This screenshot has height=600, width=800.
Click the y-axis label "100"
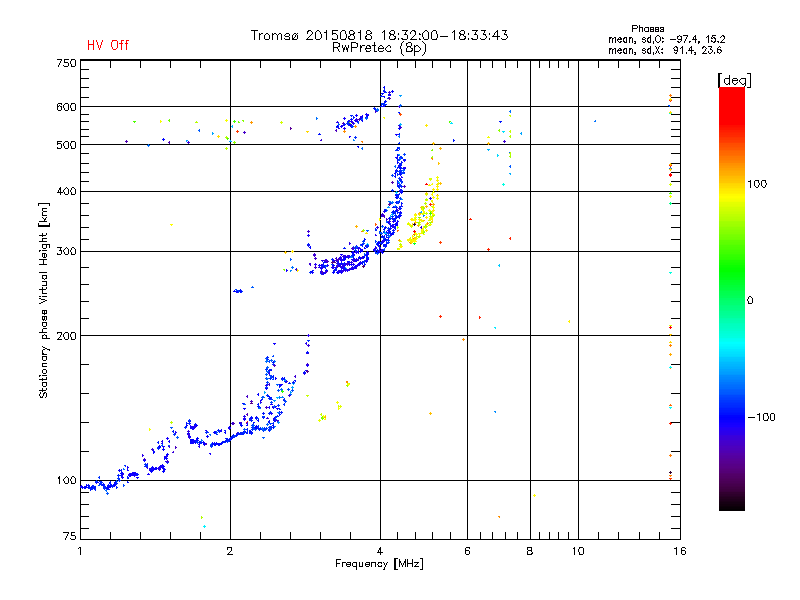(x=66, y=481)
